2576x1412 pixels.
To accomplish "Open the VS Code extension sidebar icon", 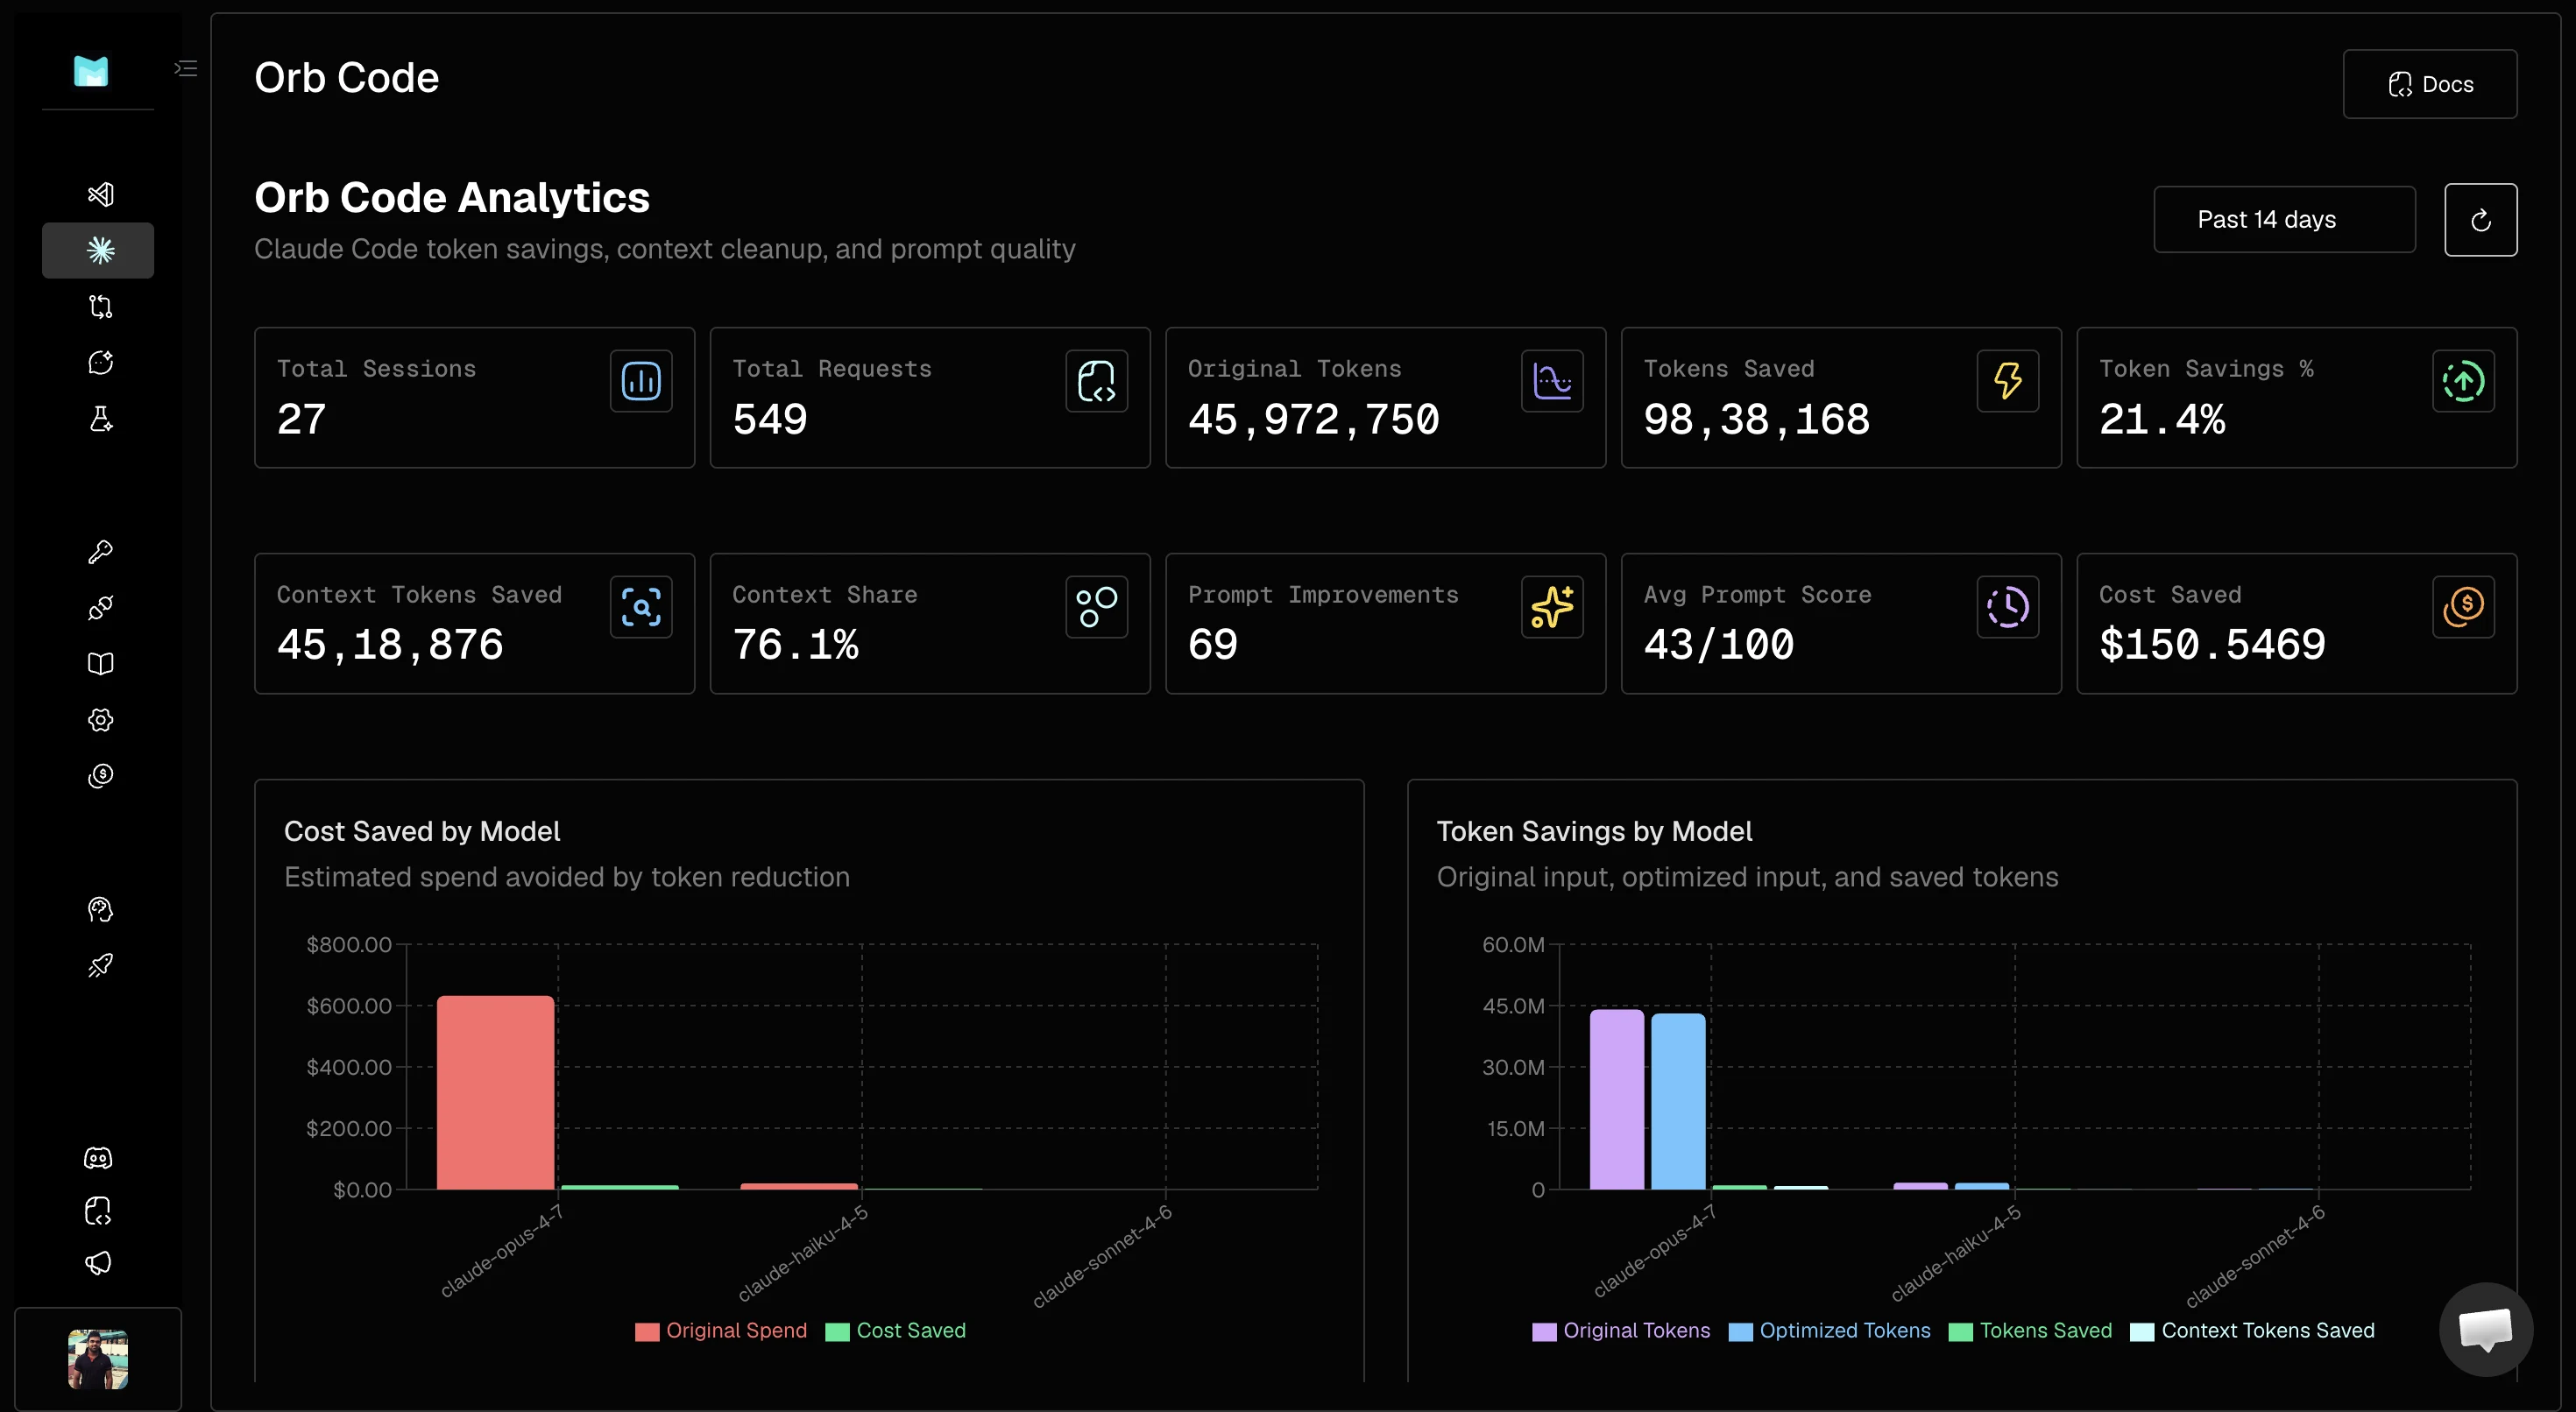I will coord(100,194).
